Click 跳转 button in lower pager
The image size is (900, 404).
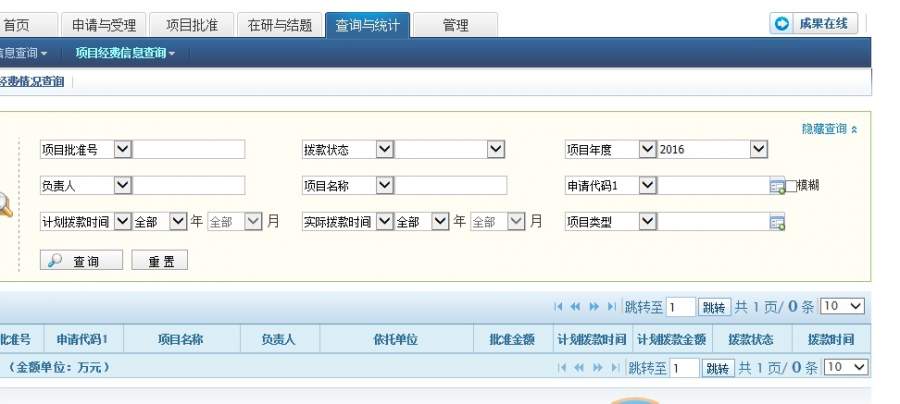(717, 368)
